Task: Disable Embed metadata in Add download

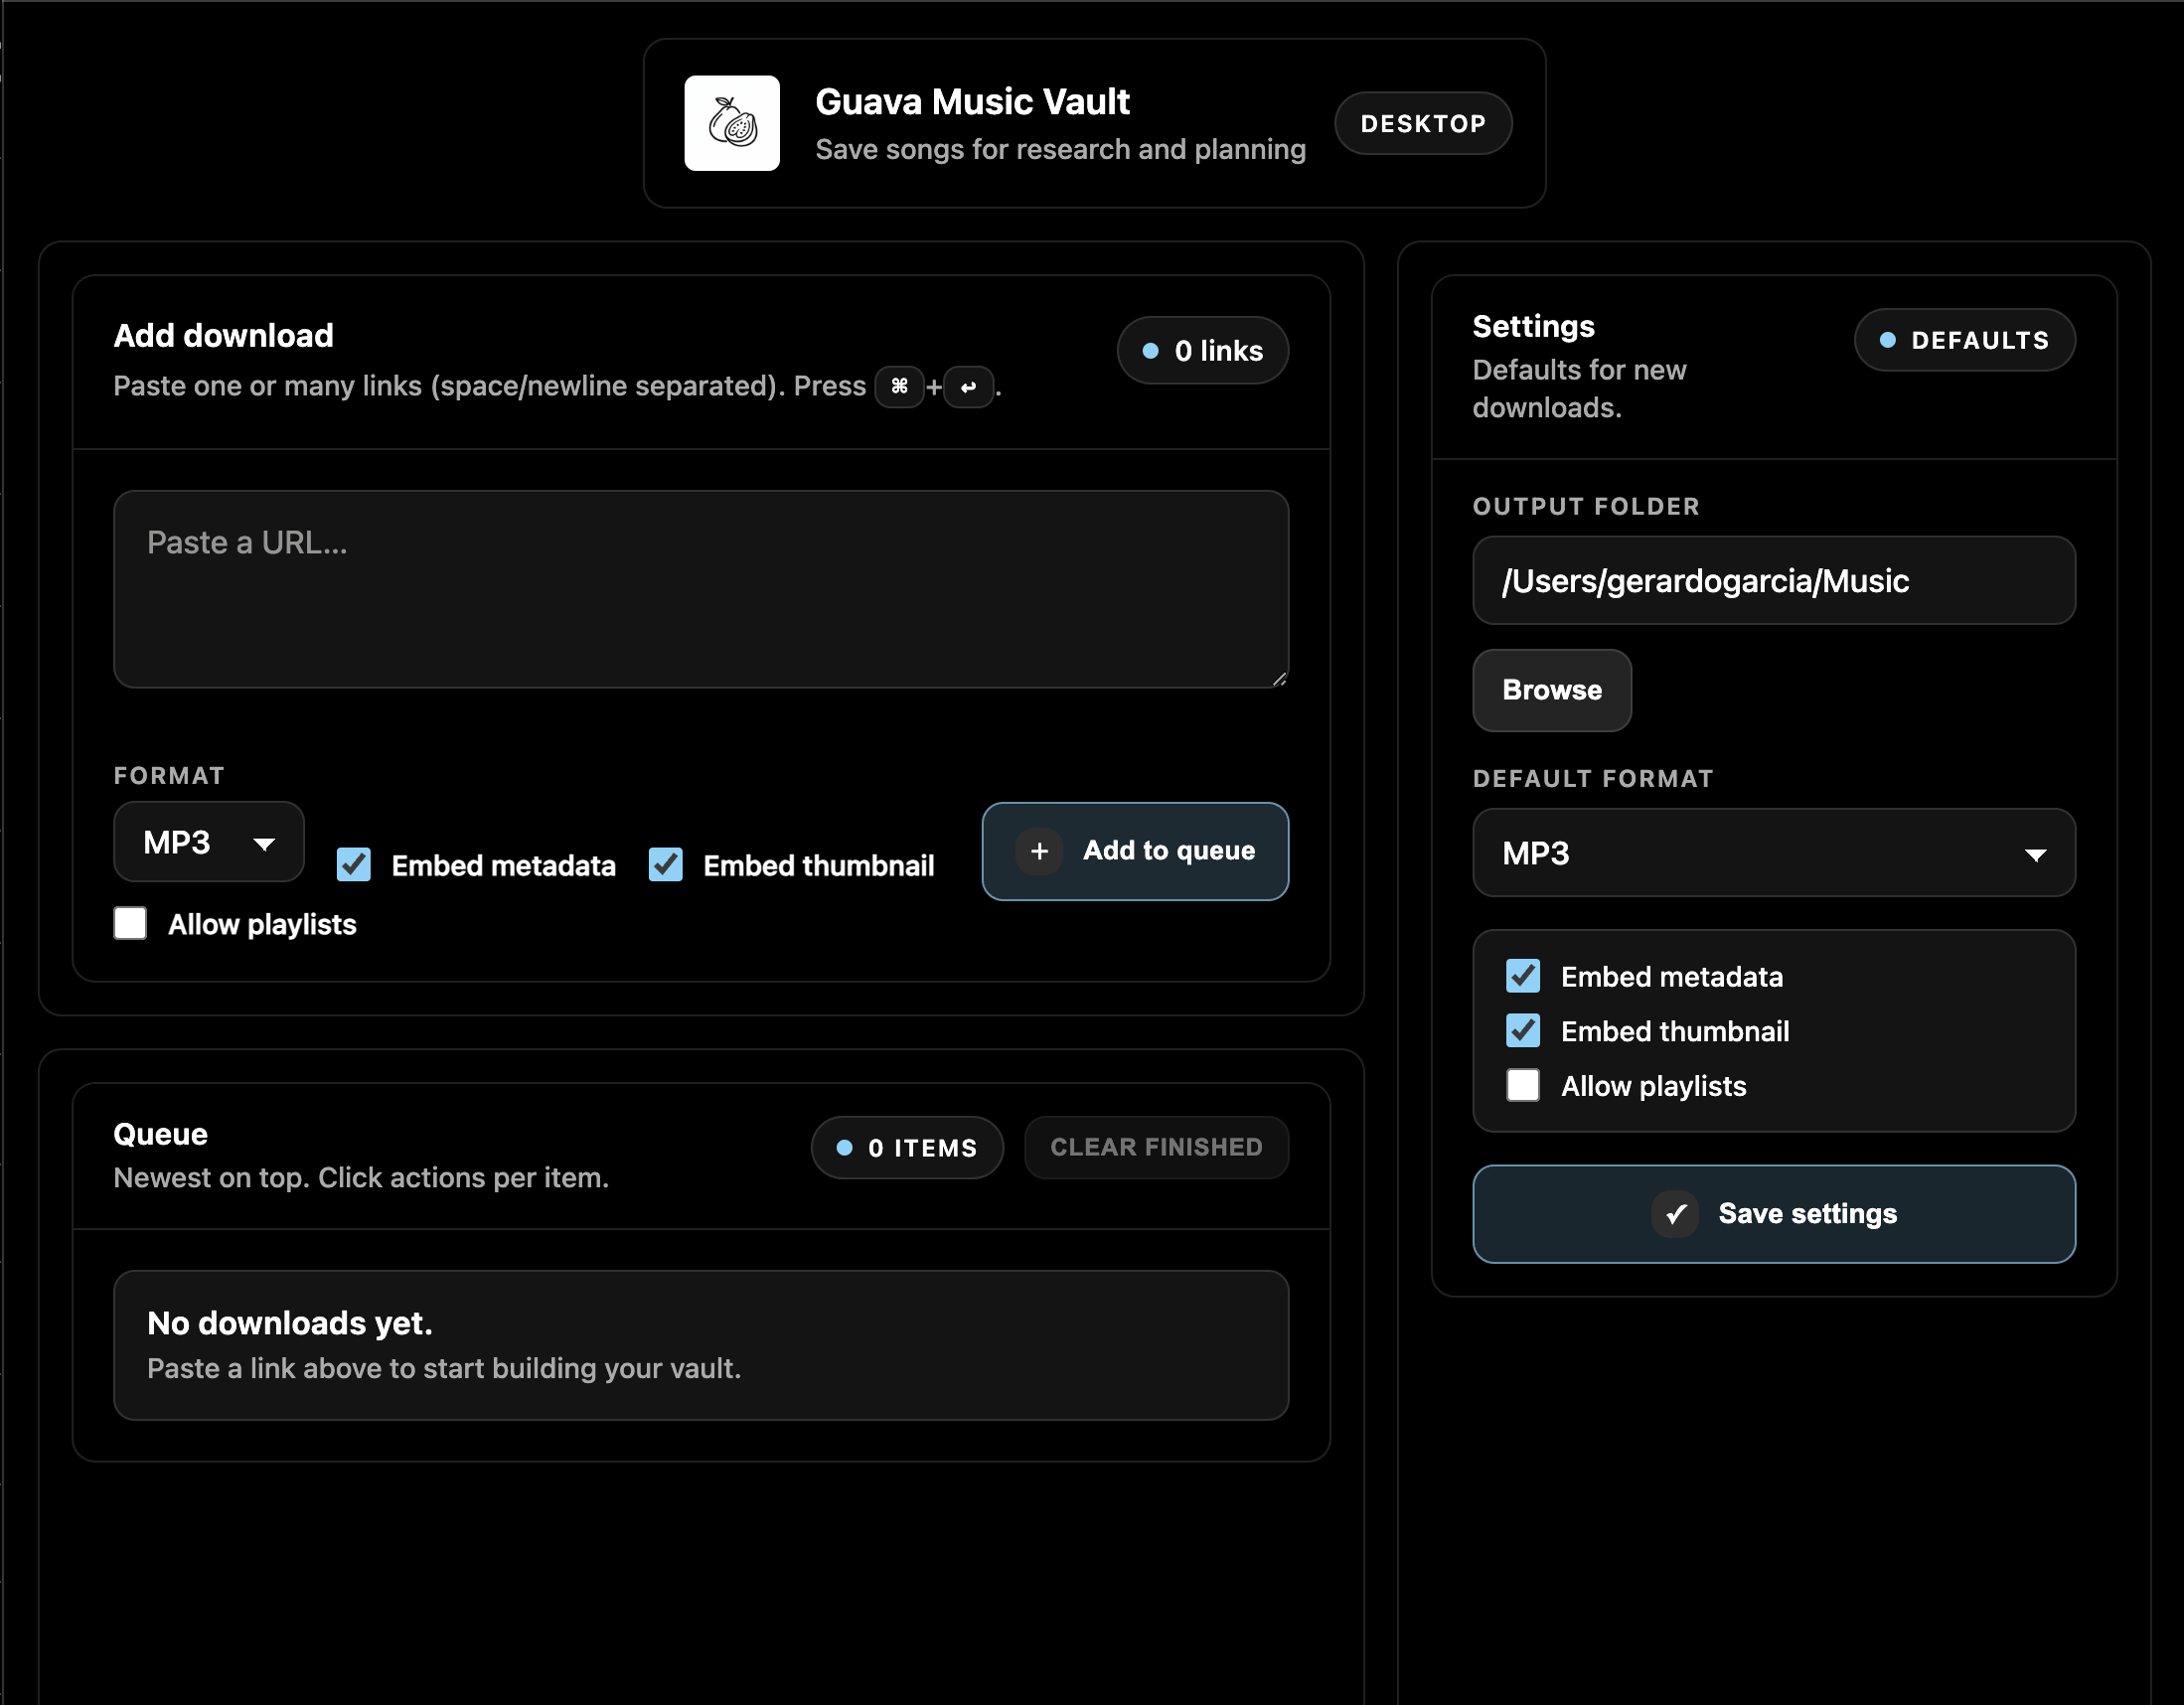Action: pos(353,865)
